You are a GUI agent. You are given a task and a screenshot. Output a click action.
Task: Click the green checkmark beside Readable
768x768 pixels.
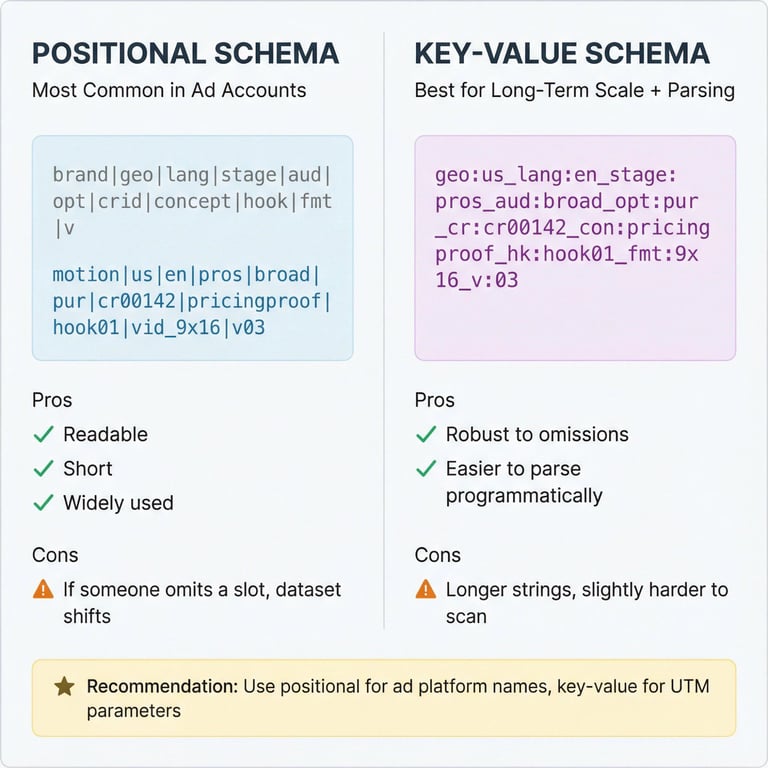43,435
